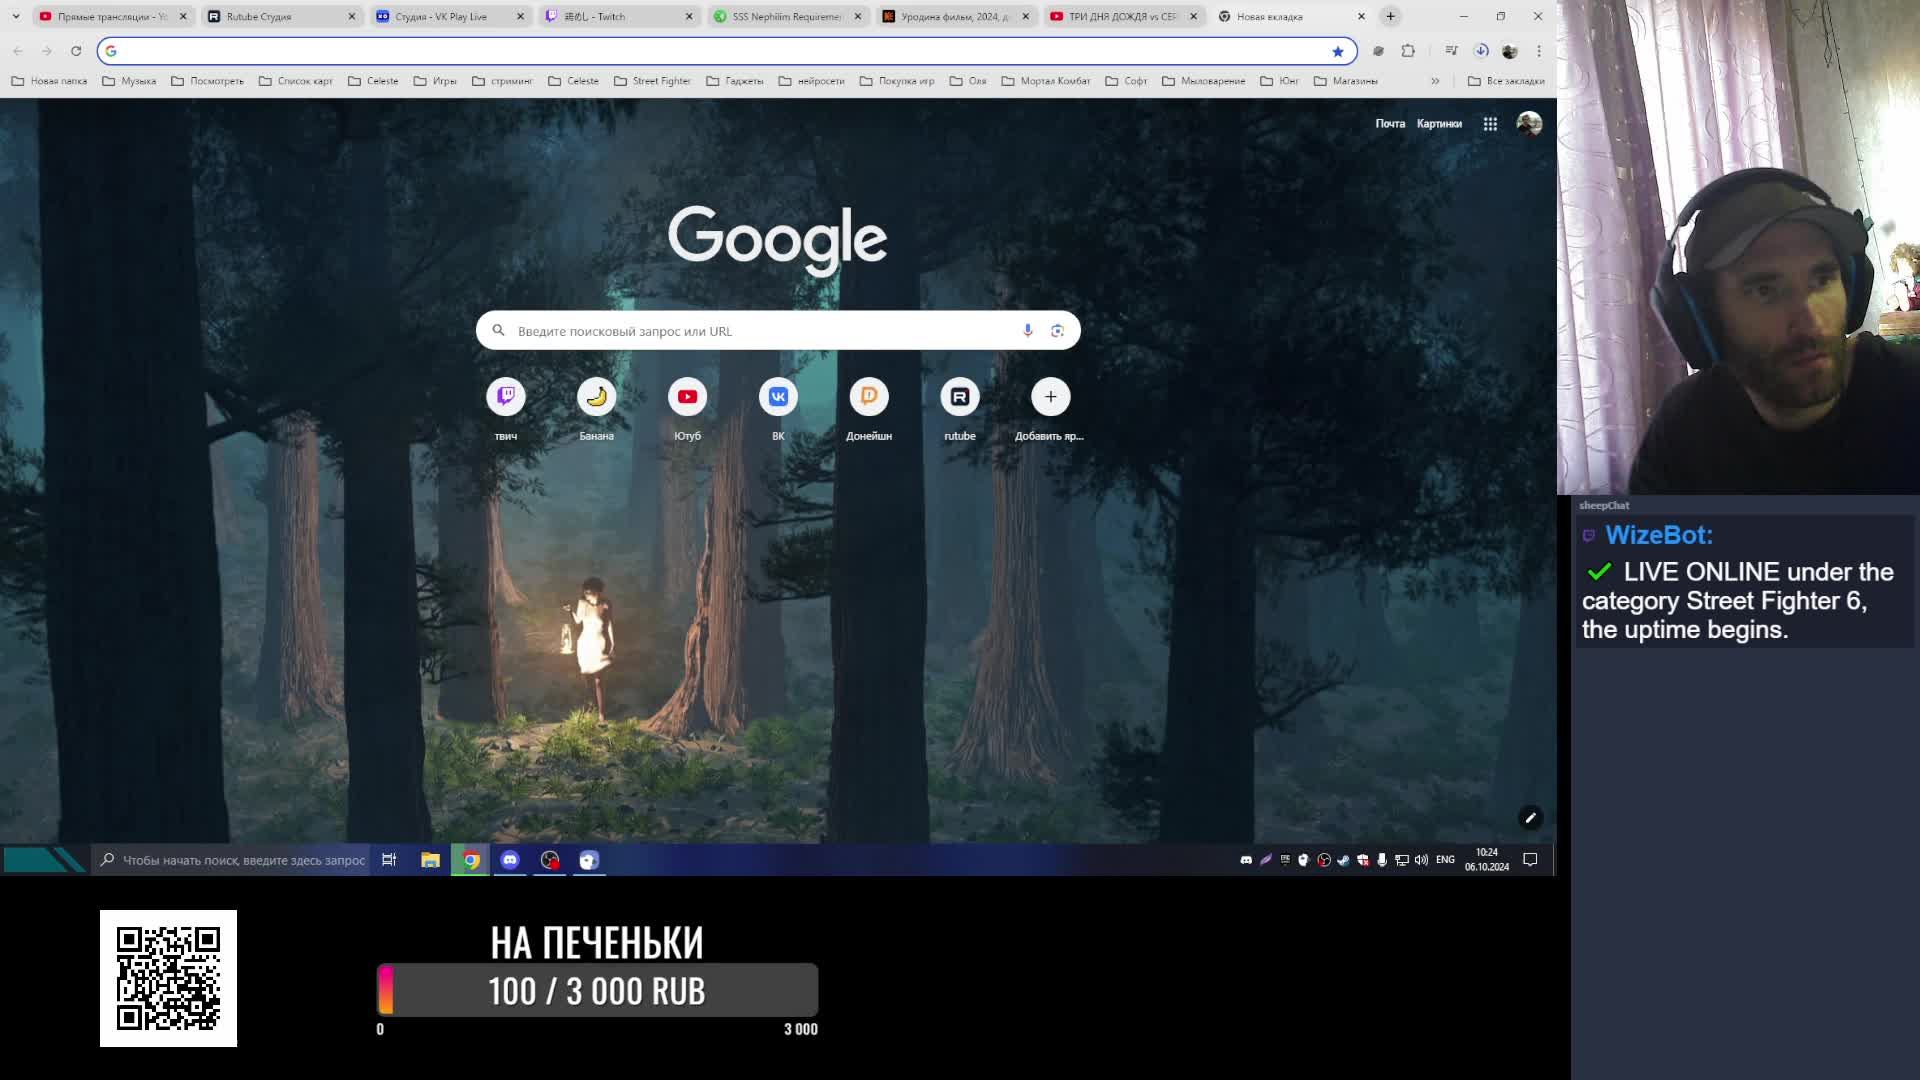Open Google Lens image search icon
This screenshot has width=1920, height=1080.
click(1057, 331)
